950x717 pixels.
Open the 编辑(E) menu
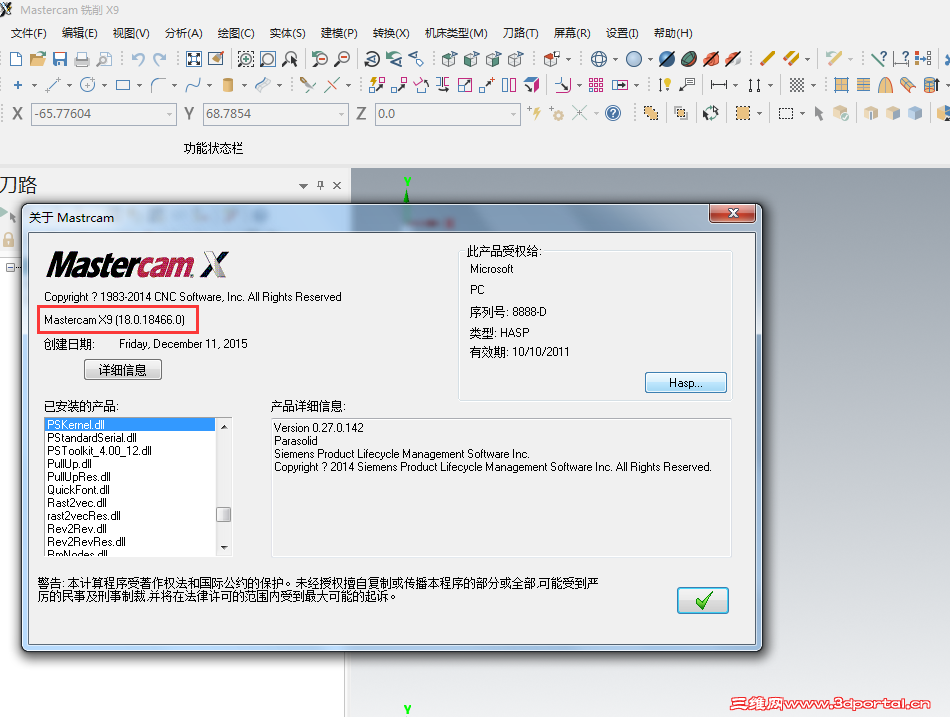tap(79, 33)
